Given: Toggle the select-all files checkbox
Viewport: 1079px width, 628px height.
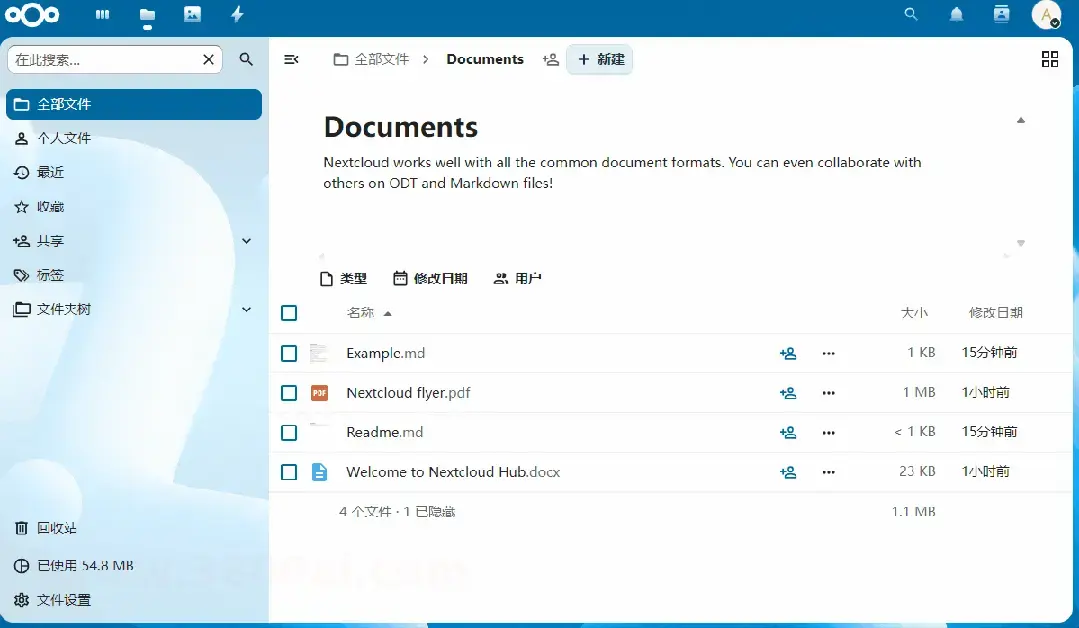Looking at the screenshot, I should [289, 313].
